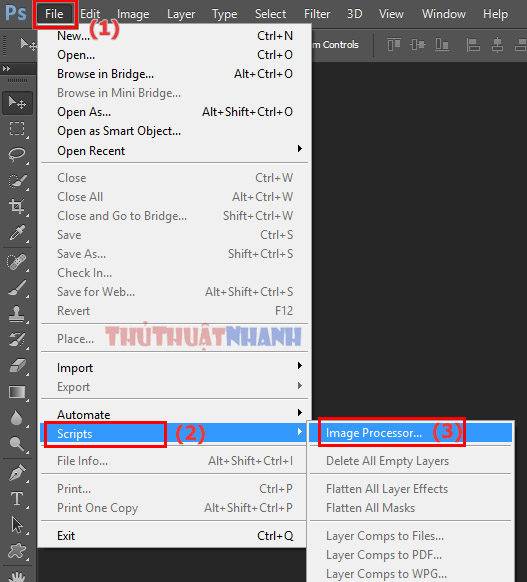Select the Eyedropper tool
The width and height of the screenshot is (527, 582).
17,233
